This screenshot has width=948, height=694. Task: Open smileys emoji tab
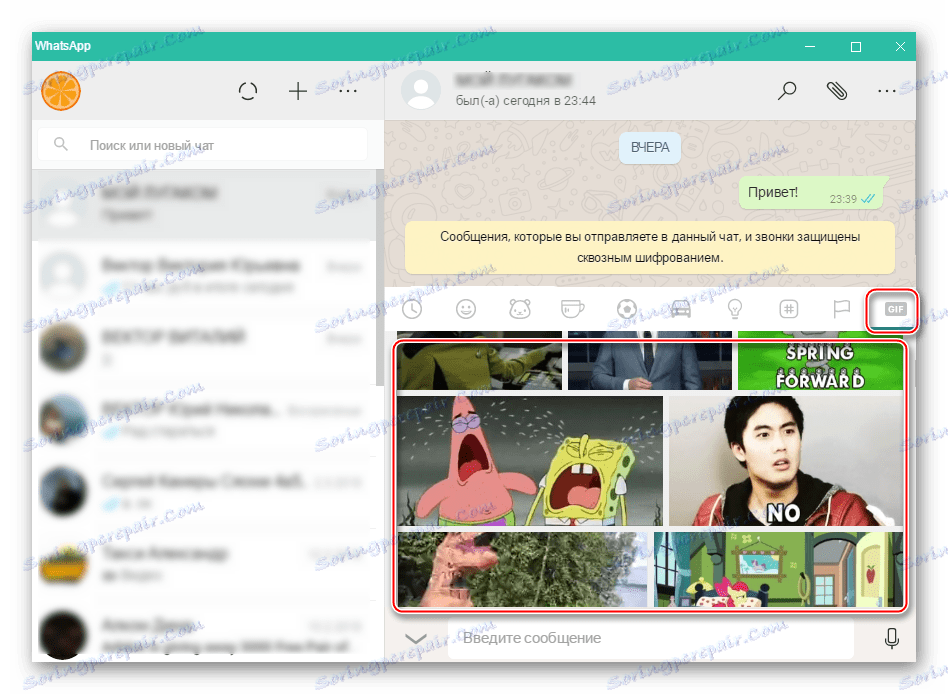[466, 310]
